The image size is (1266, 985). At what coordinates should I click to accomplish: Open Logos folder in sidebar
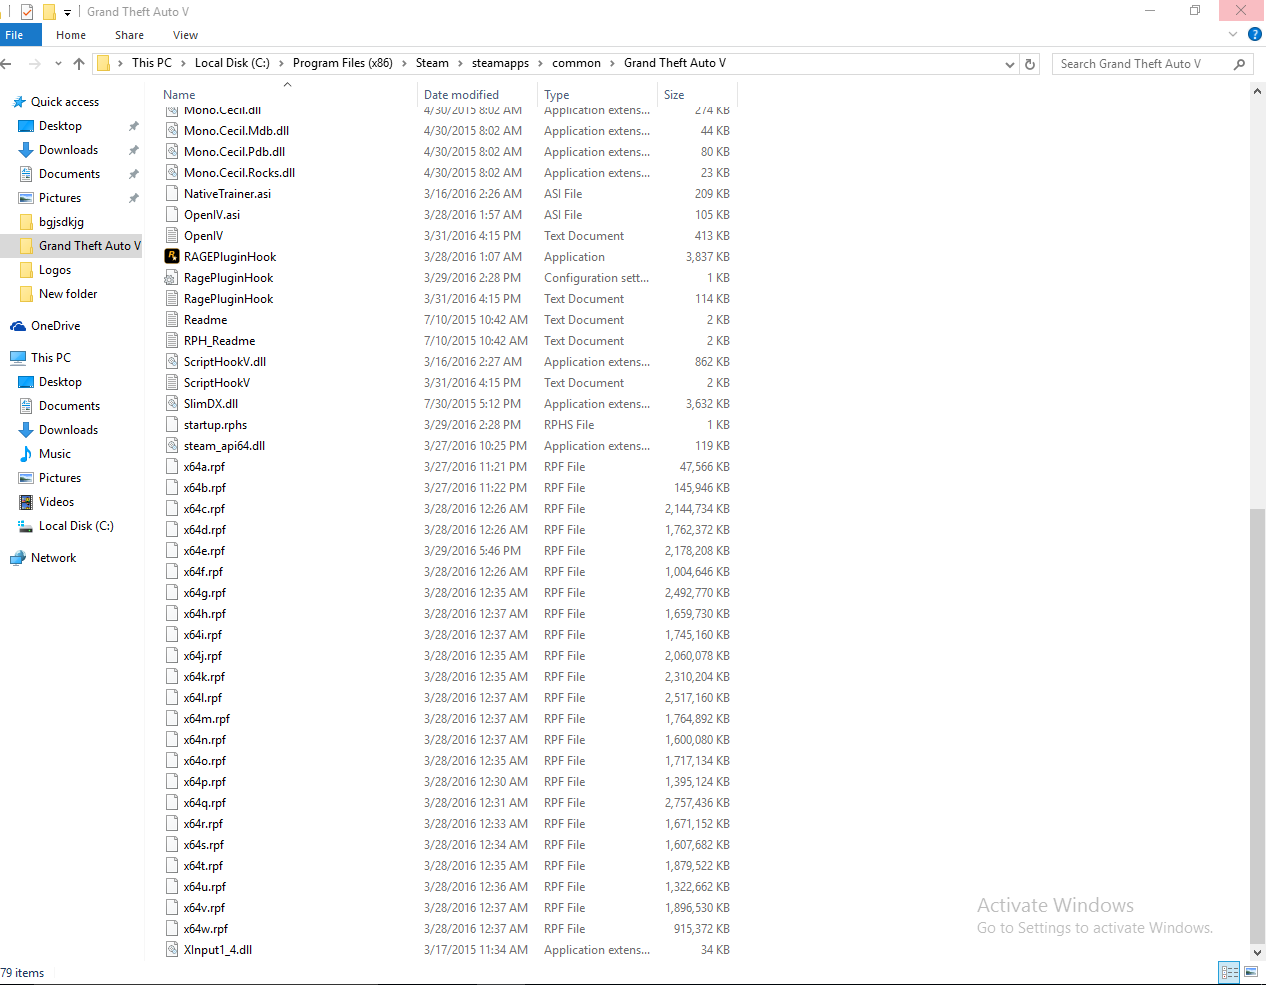tap(54, 270)
